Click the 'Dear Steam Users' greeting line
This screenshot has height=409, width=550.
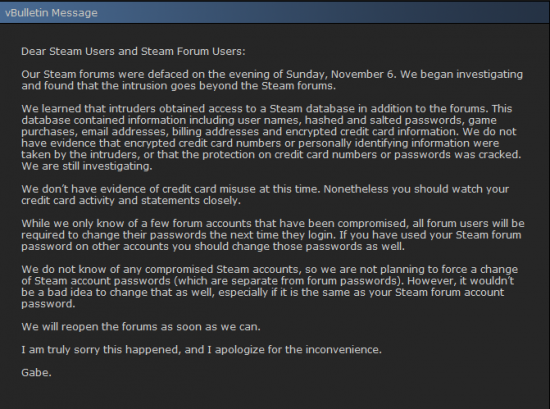pyautogui.click(x=133, y=52)
